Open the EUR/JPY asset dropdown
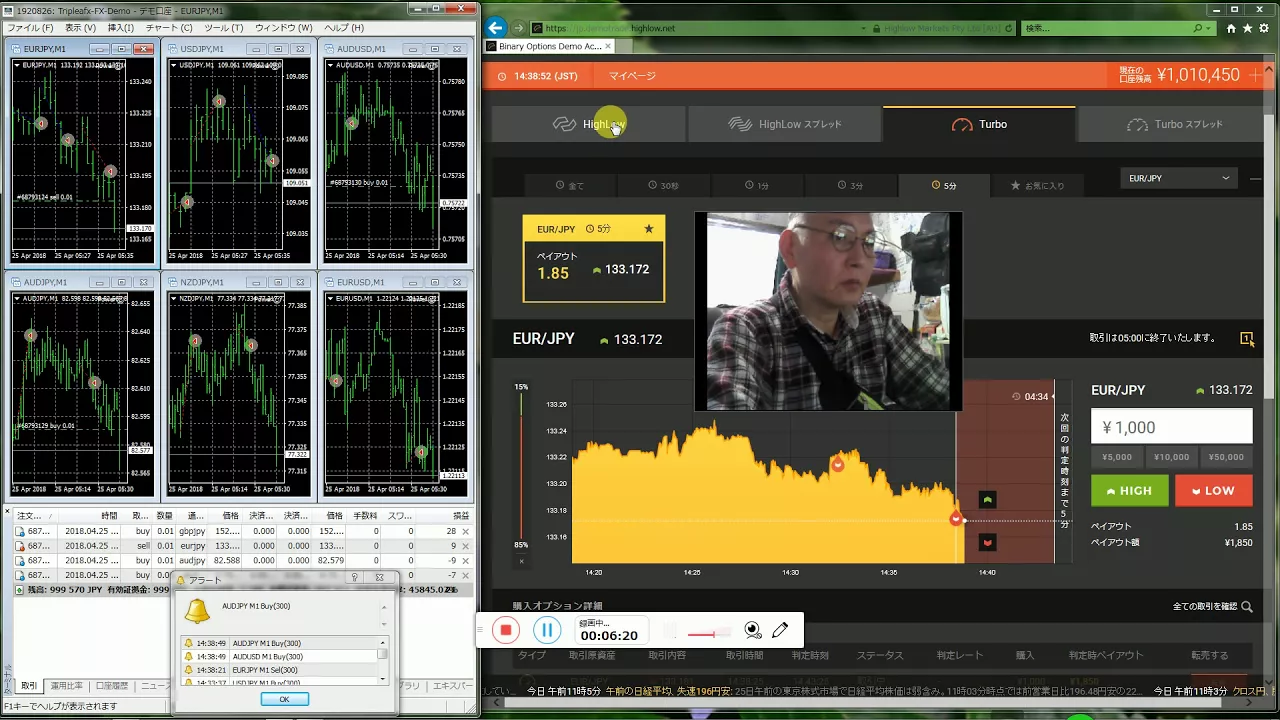The width and height of the screenshot is (1280, 720). [1179, 178]
